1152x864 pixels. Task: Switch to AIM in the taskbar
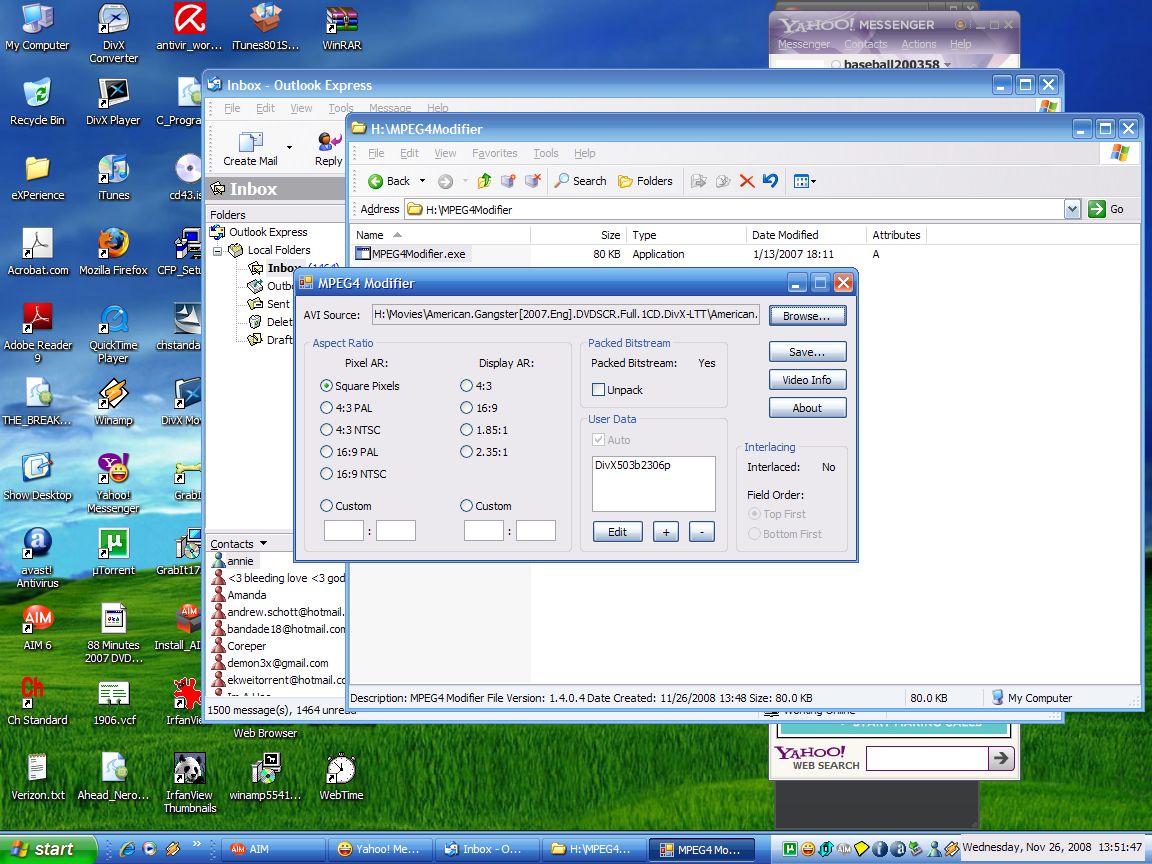[273, 849]
